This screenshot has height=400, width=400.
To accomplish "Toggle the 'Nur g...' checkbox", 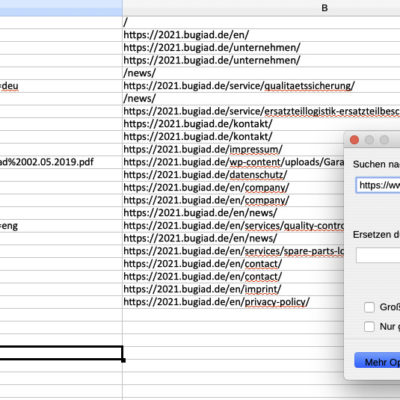I will (x=369, y=326).
